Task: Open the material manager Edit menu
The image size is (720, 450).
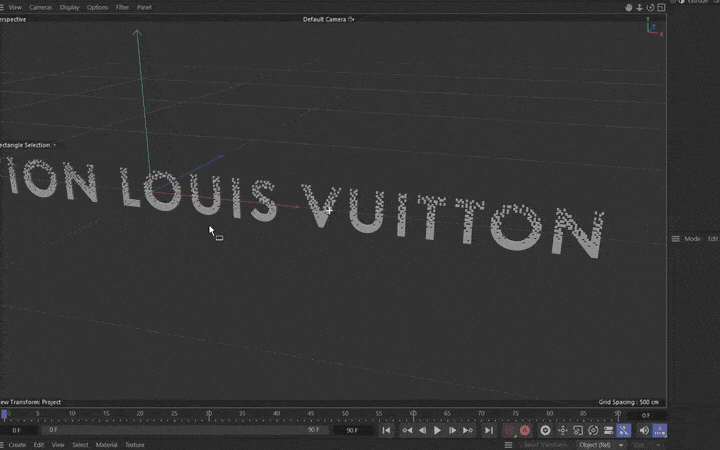Action: (x=39, y=444)
